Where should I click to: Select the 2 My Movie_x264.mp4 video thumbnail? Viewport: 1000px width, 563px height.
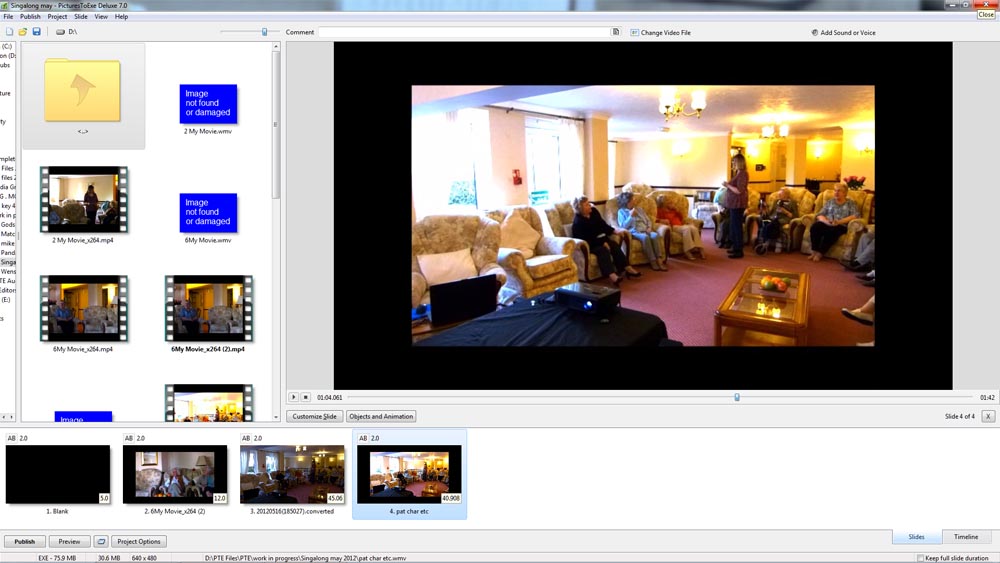click(x=84, y=200)
